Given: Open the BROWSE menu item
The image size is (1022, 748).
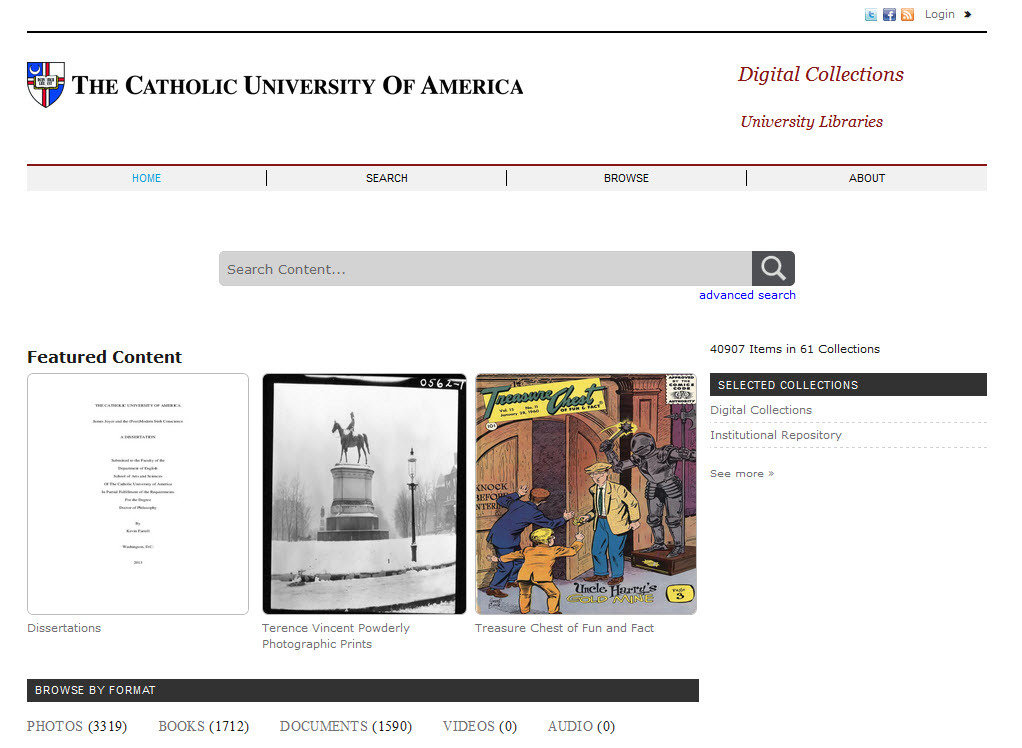Looking at the screenshot, I should 626,178.
